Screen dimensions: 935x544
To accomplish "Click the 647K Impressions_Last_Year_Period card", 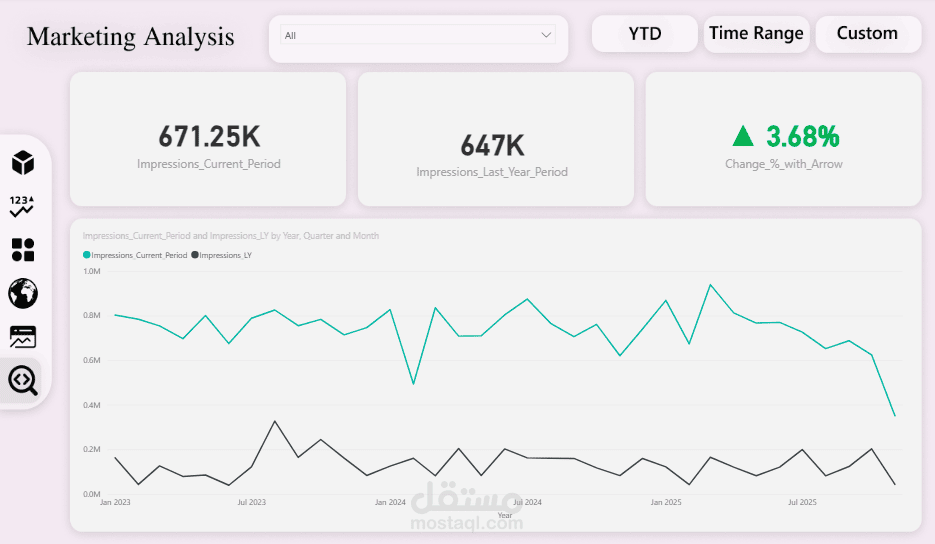I will click(x=496, y=139).
